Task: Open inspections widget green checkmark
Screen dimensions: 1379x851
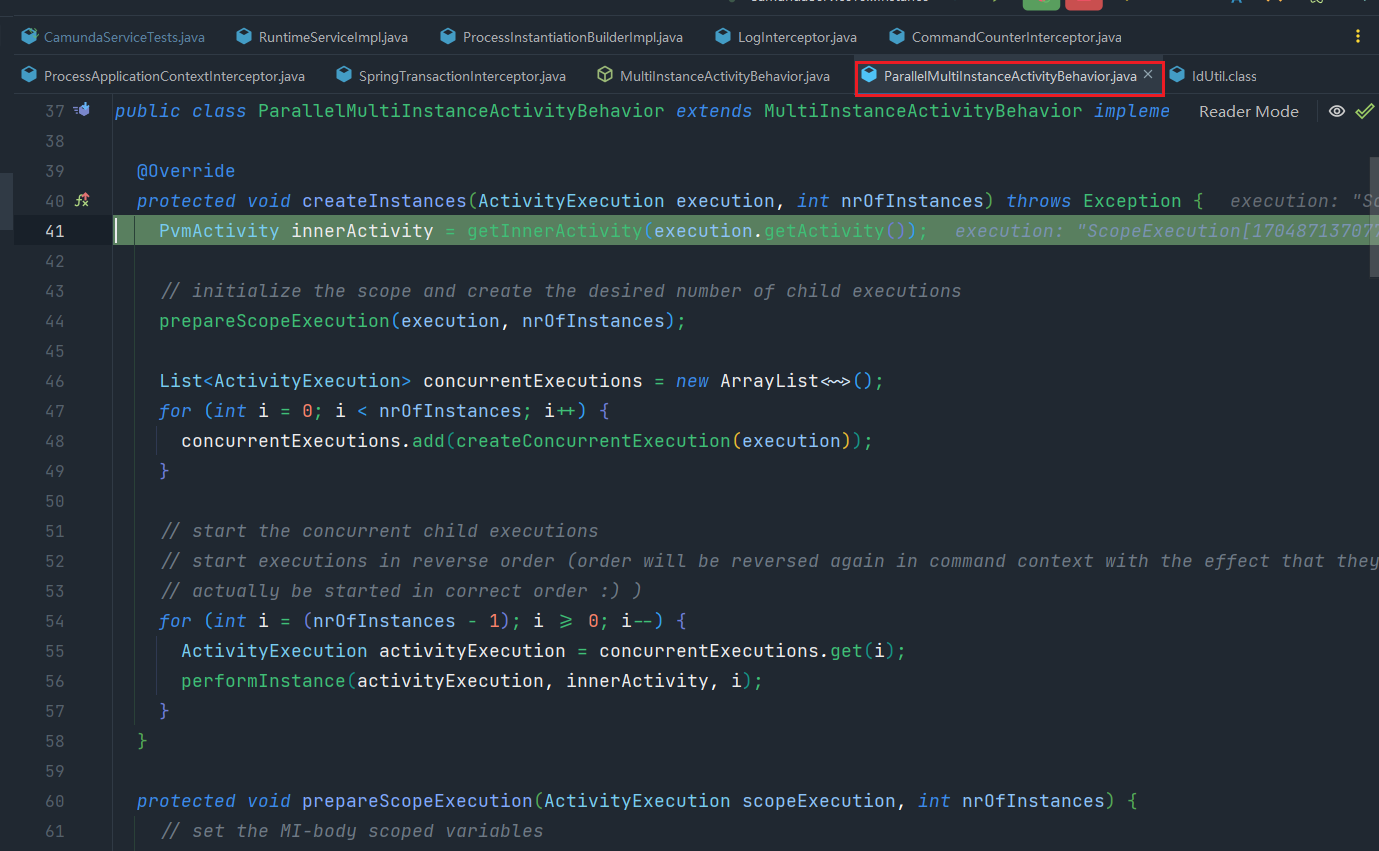Action: 1365,111
